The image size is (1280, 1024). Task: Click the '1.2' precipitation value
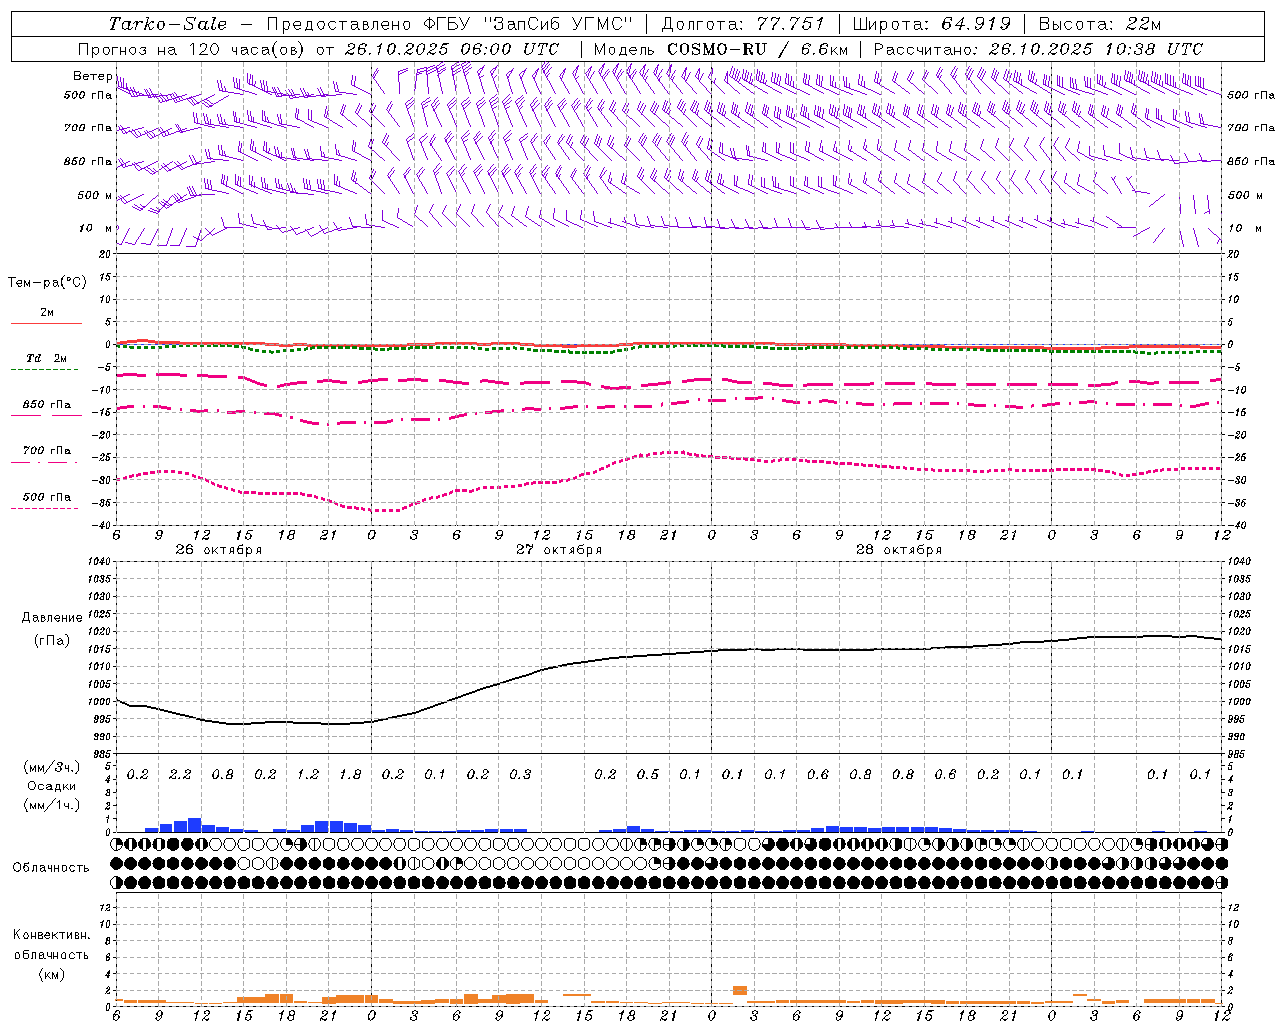308,775
